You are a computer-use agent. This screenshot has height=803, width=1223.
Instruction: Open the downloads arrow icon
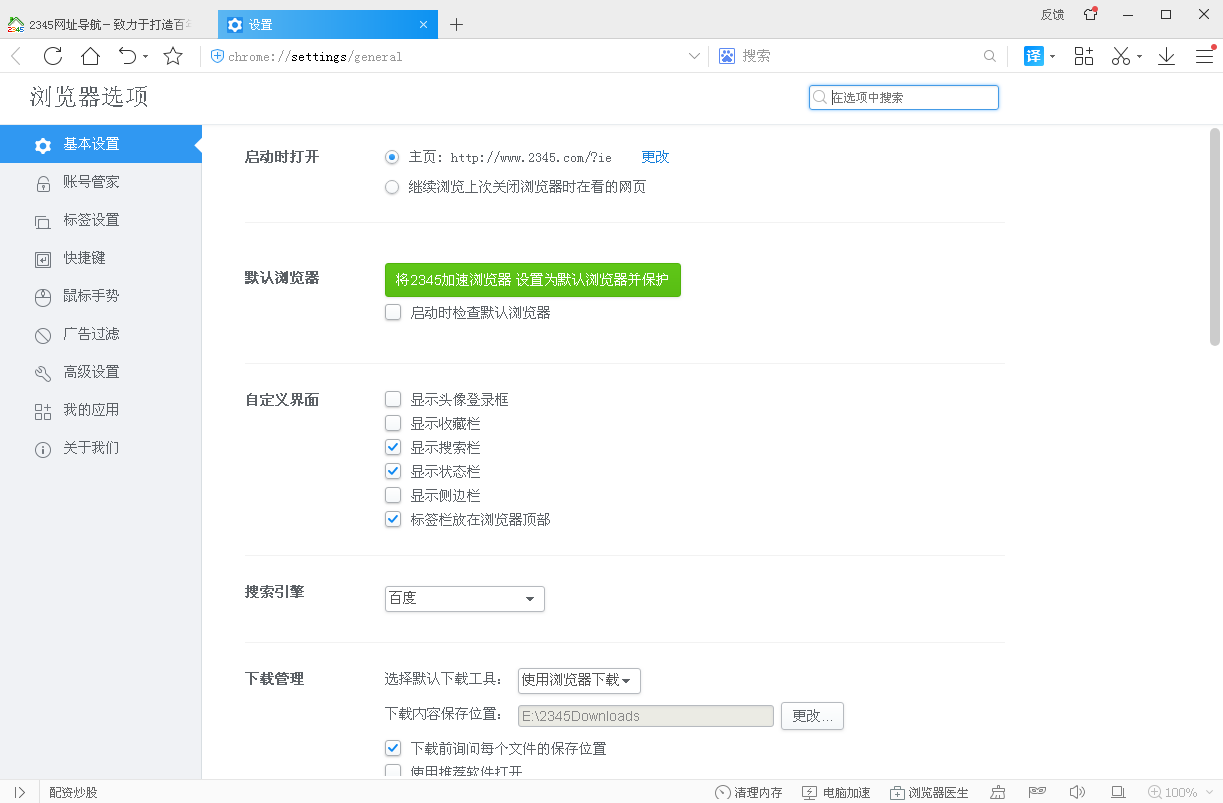pyautogui.click(x=1166, y=56)
